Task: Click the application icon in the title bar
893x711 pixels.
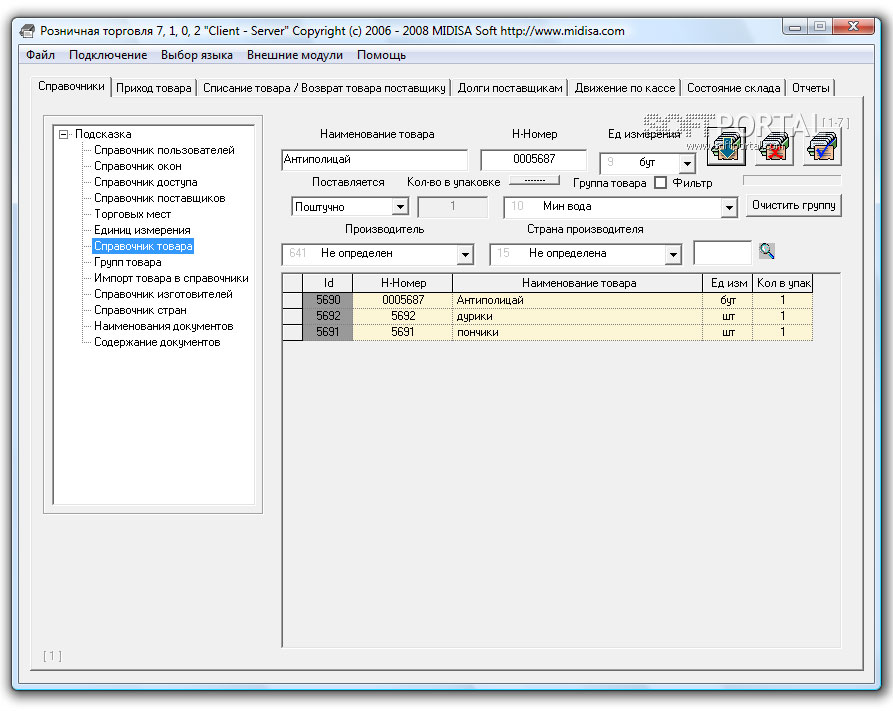Action: tap(27, 30)
